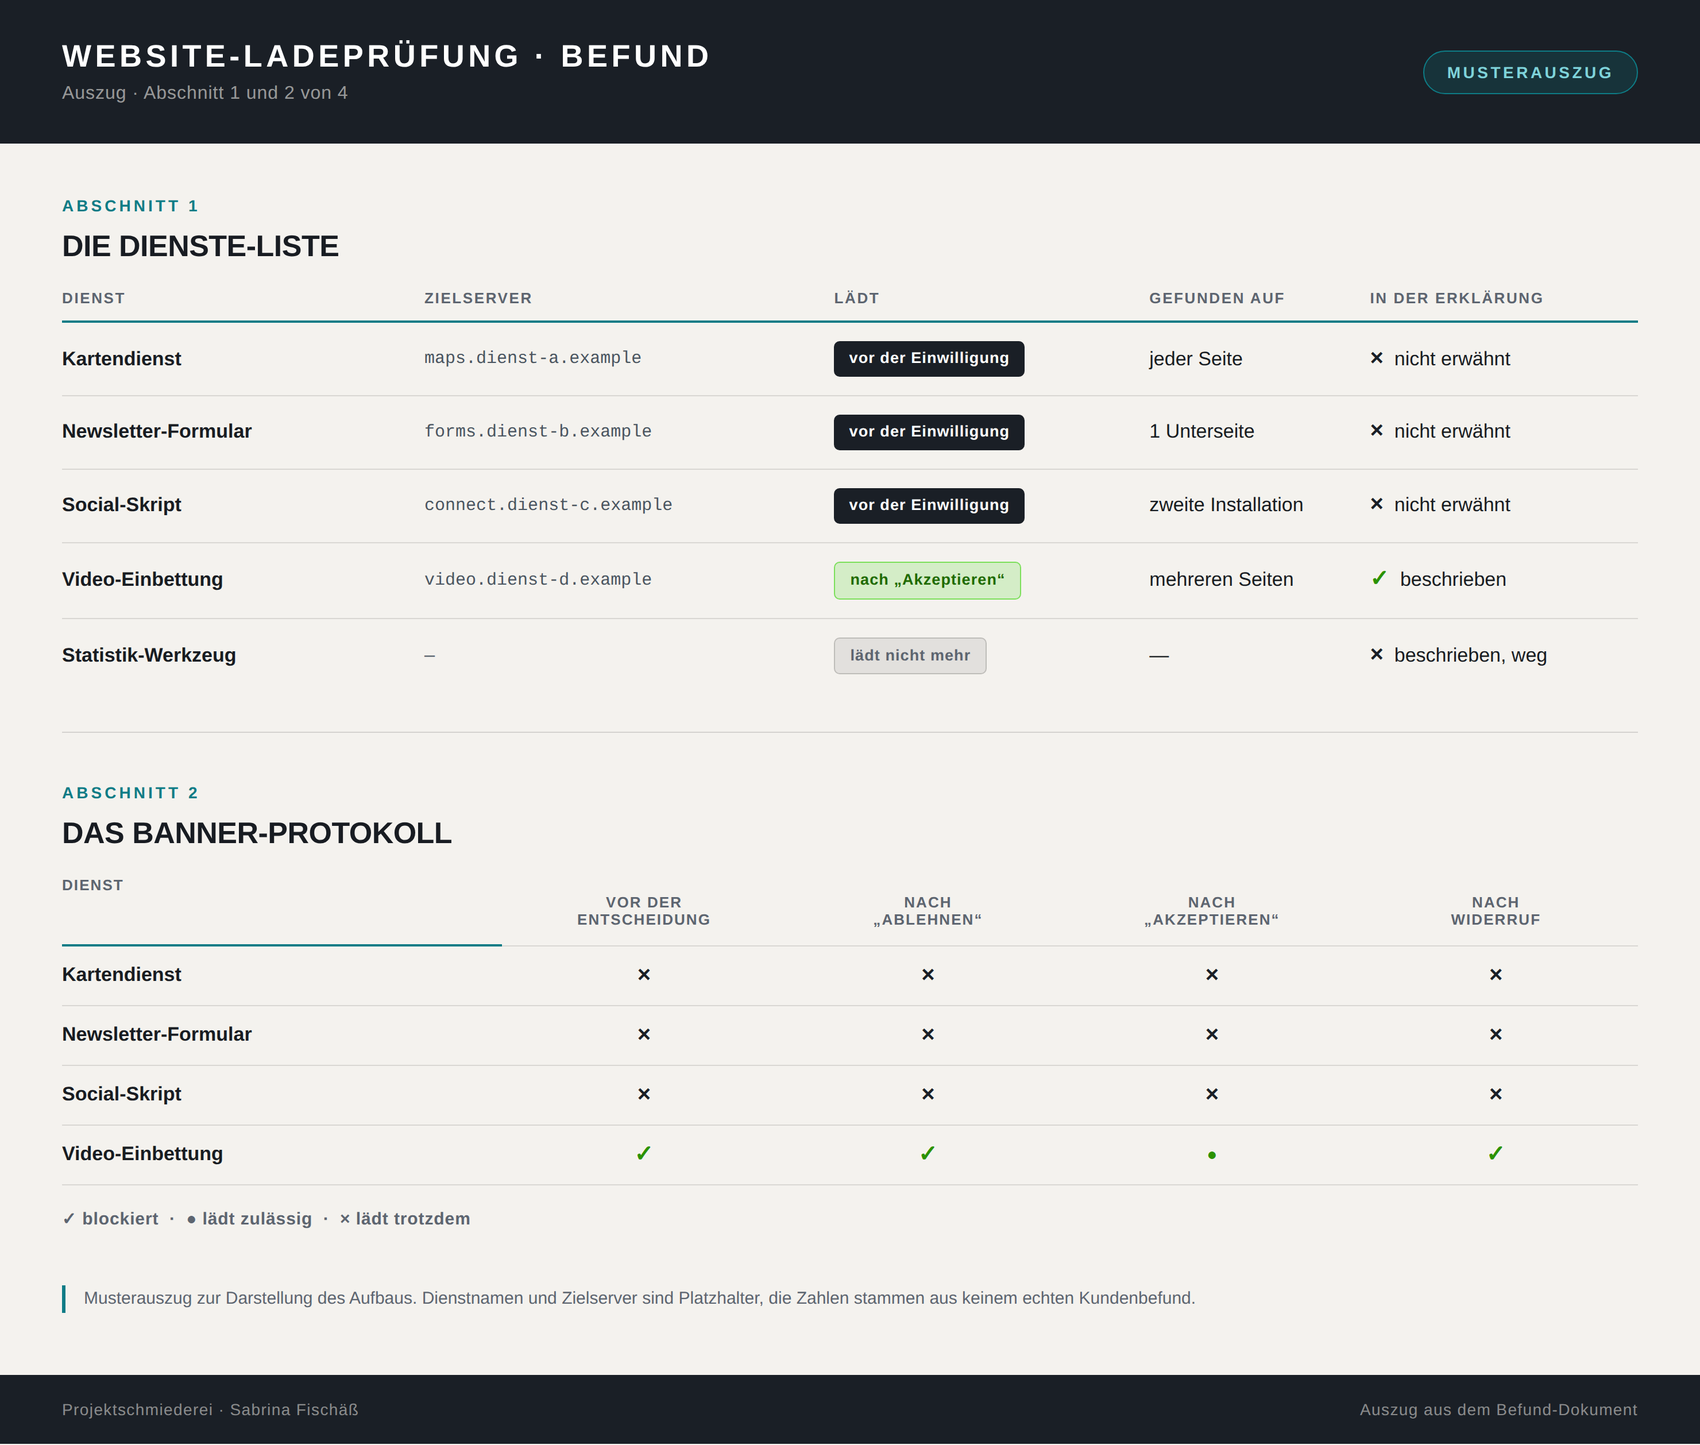Click Kartendienst X under 'Nach Widerruf'
The image size is (1700, 1445).
click(x=1496, y=975)
